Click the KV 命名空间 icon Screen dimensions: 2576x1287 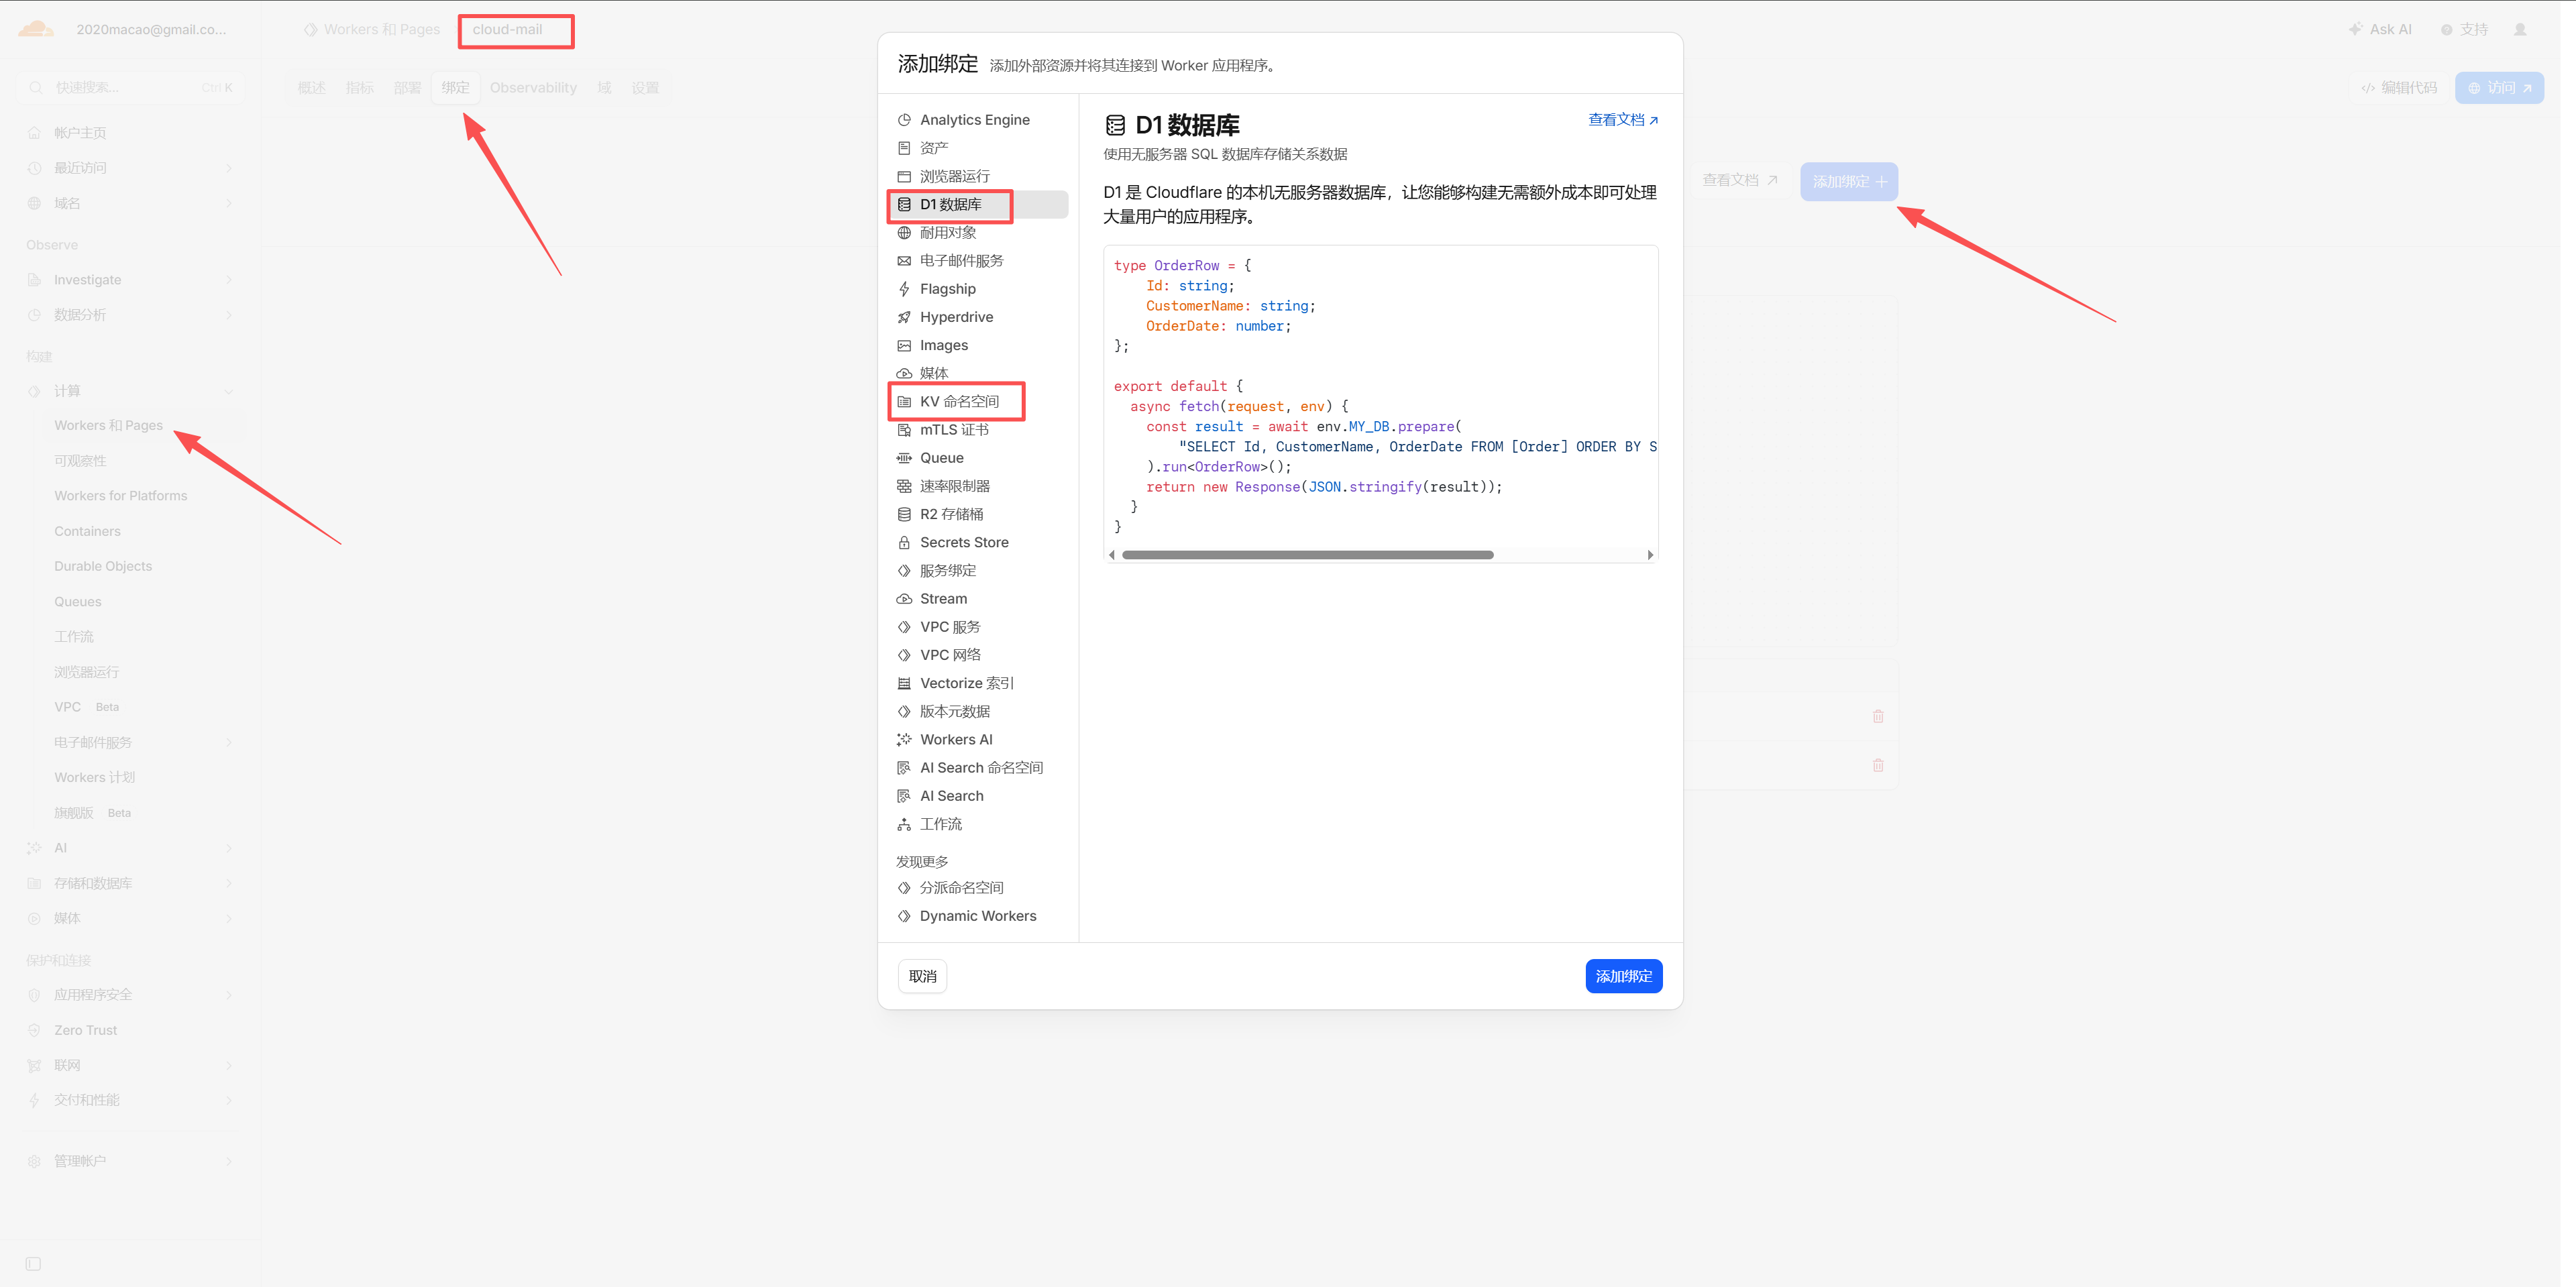[x=904, y=402]
